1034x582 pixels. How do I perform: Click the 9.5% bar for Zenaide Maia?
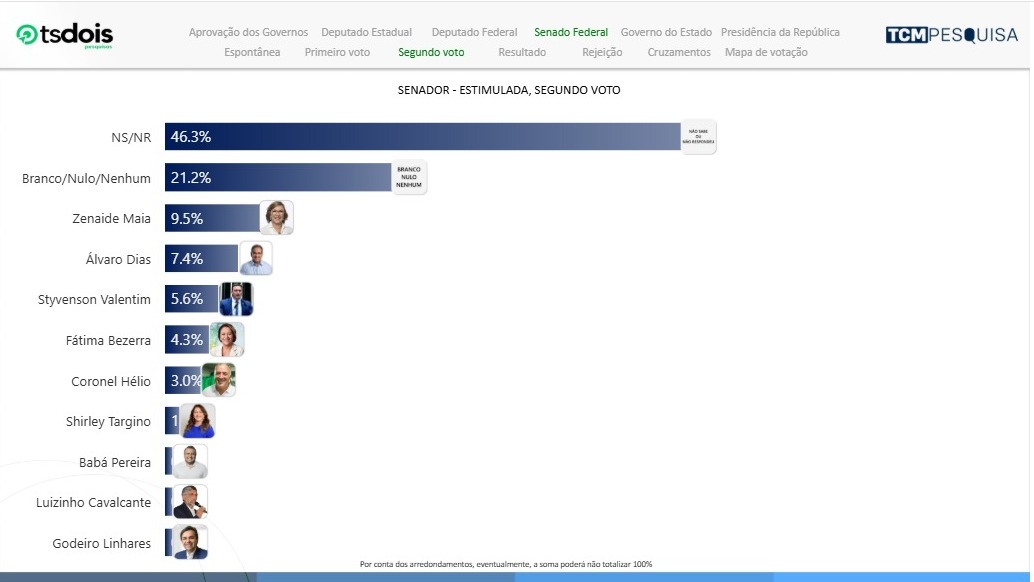[212, 218]
